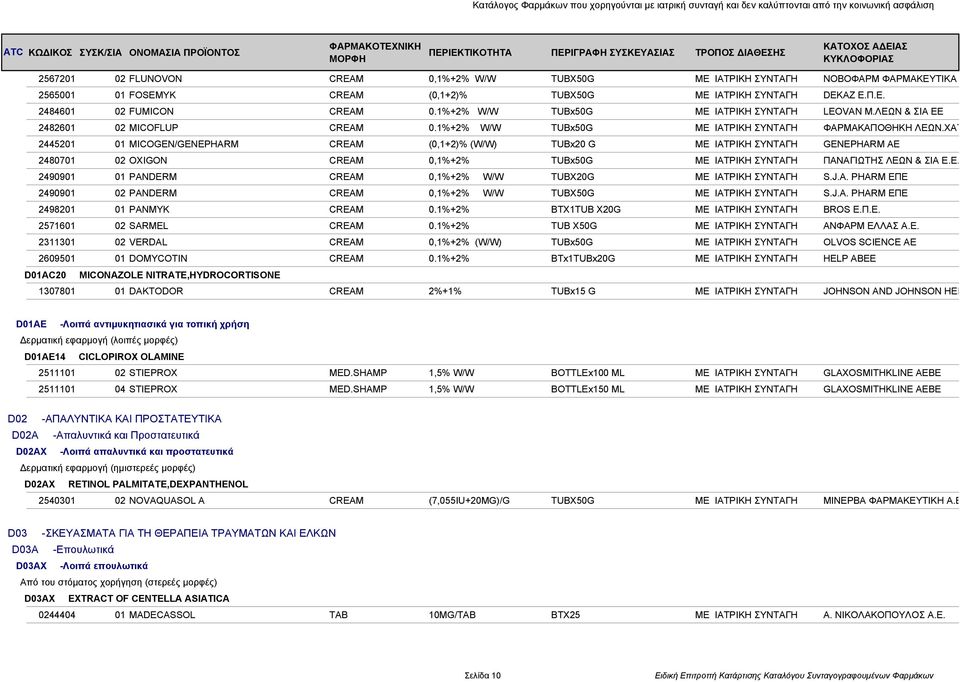Select product name PANMYK
960x682 pixels.
tap(149, 209)
